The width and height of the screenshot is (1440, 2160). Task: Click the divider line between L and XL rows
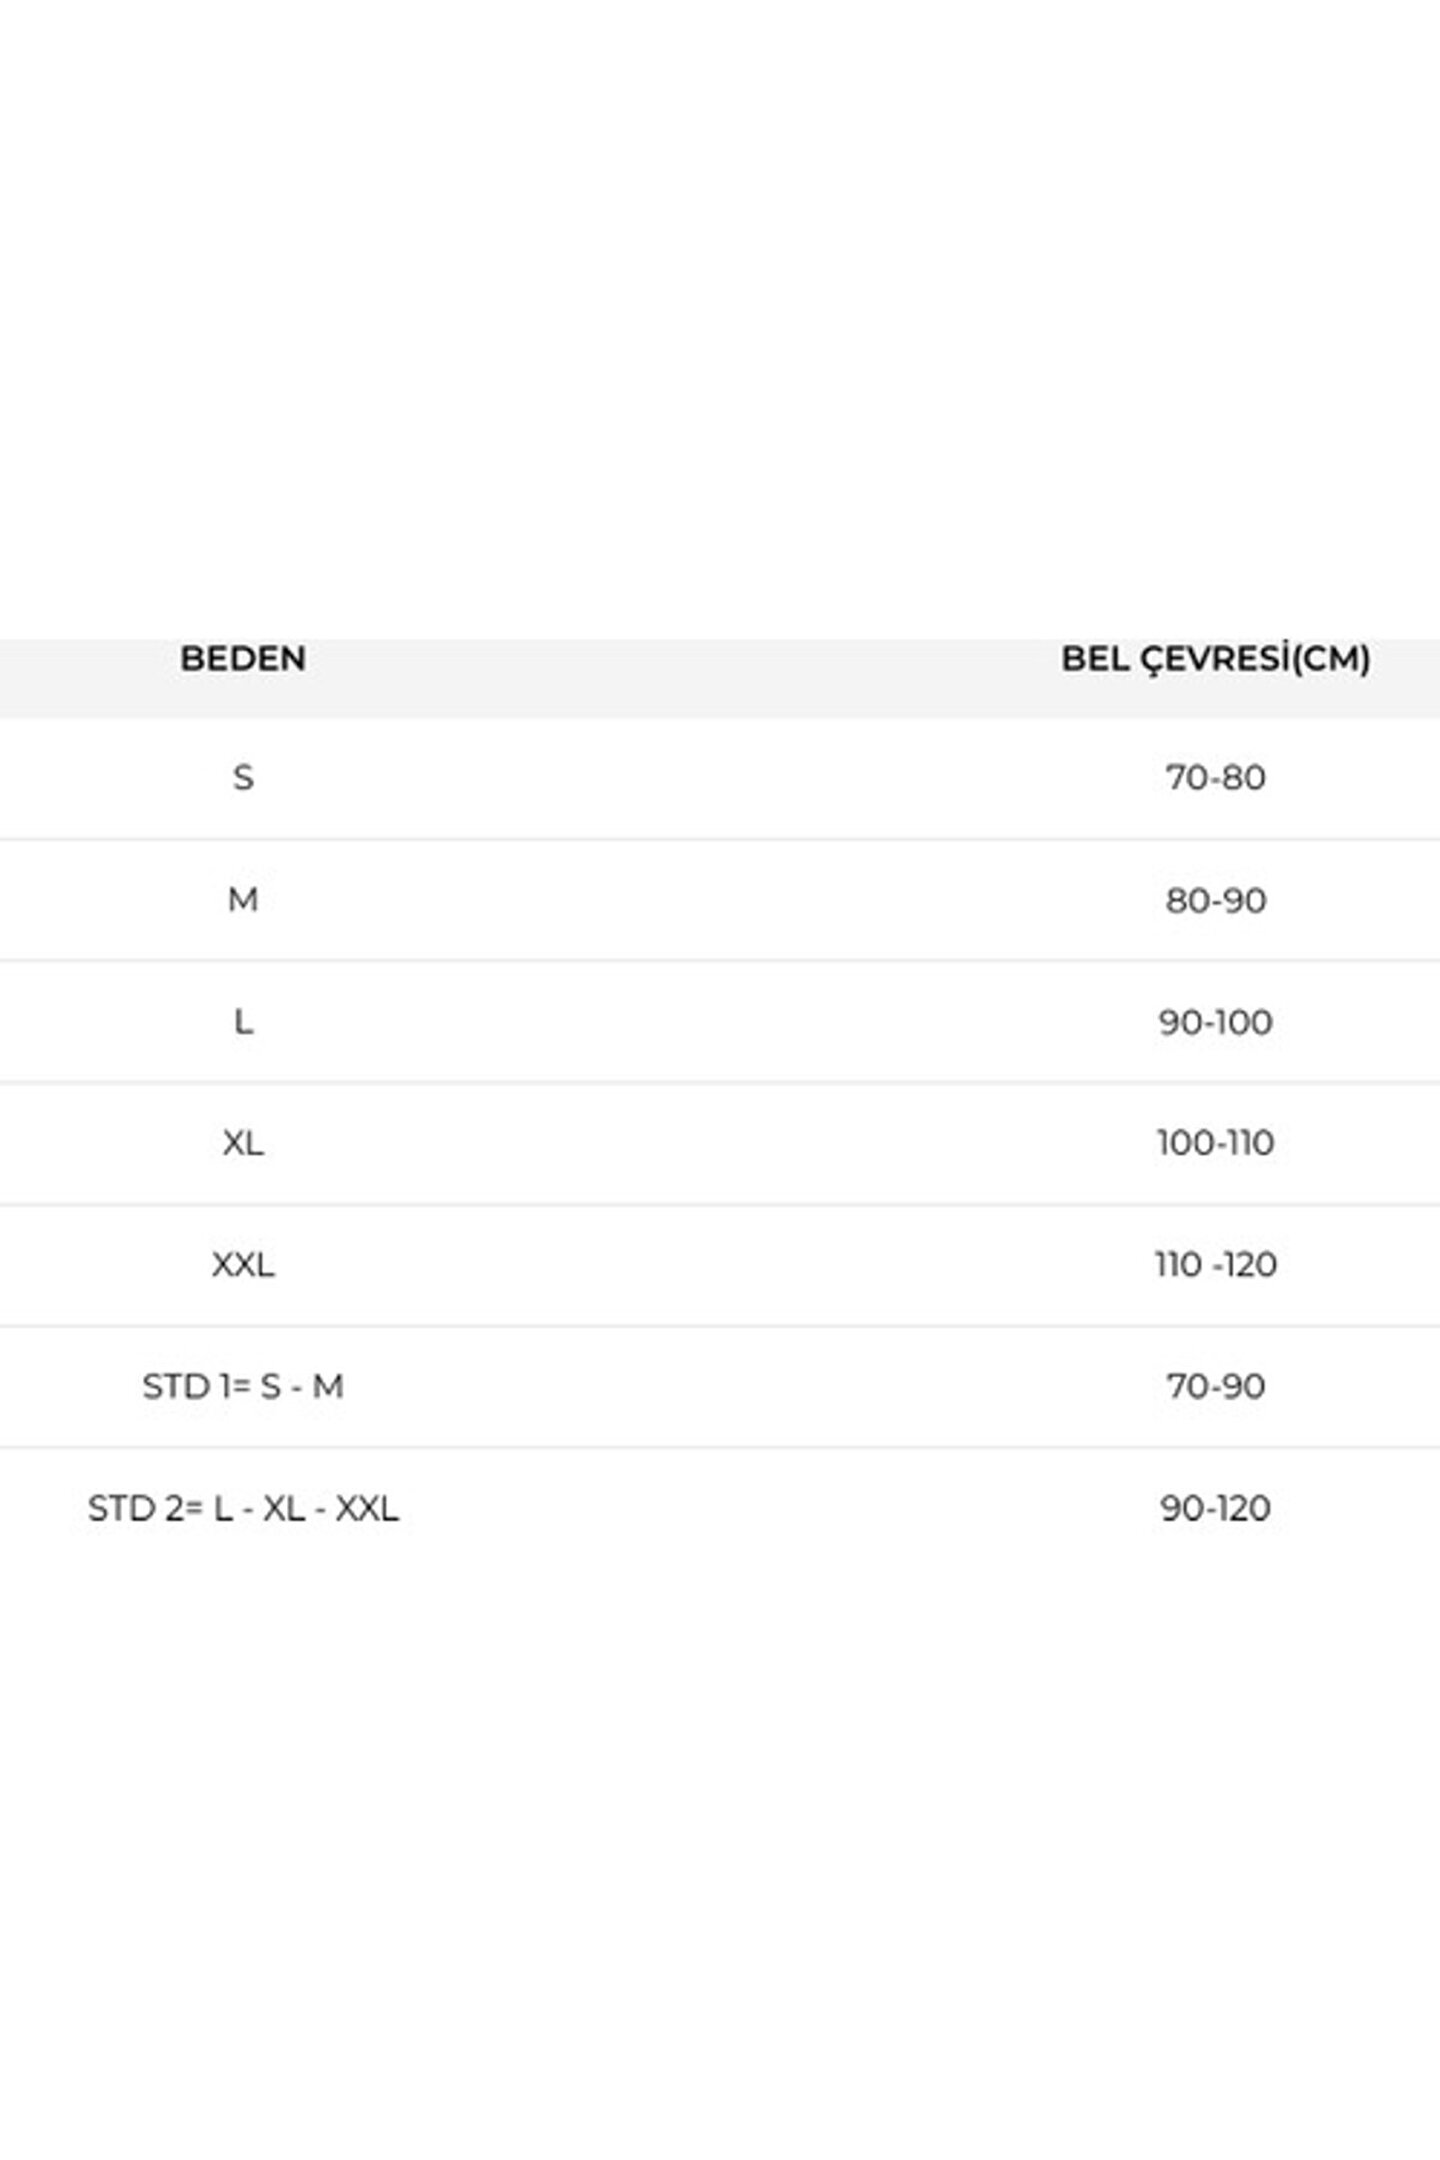point(720,1082)
